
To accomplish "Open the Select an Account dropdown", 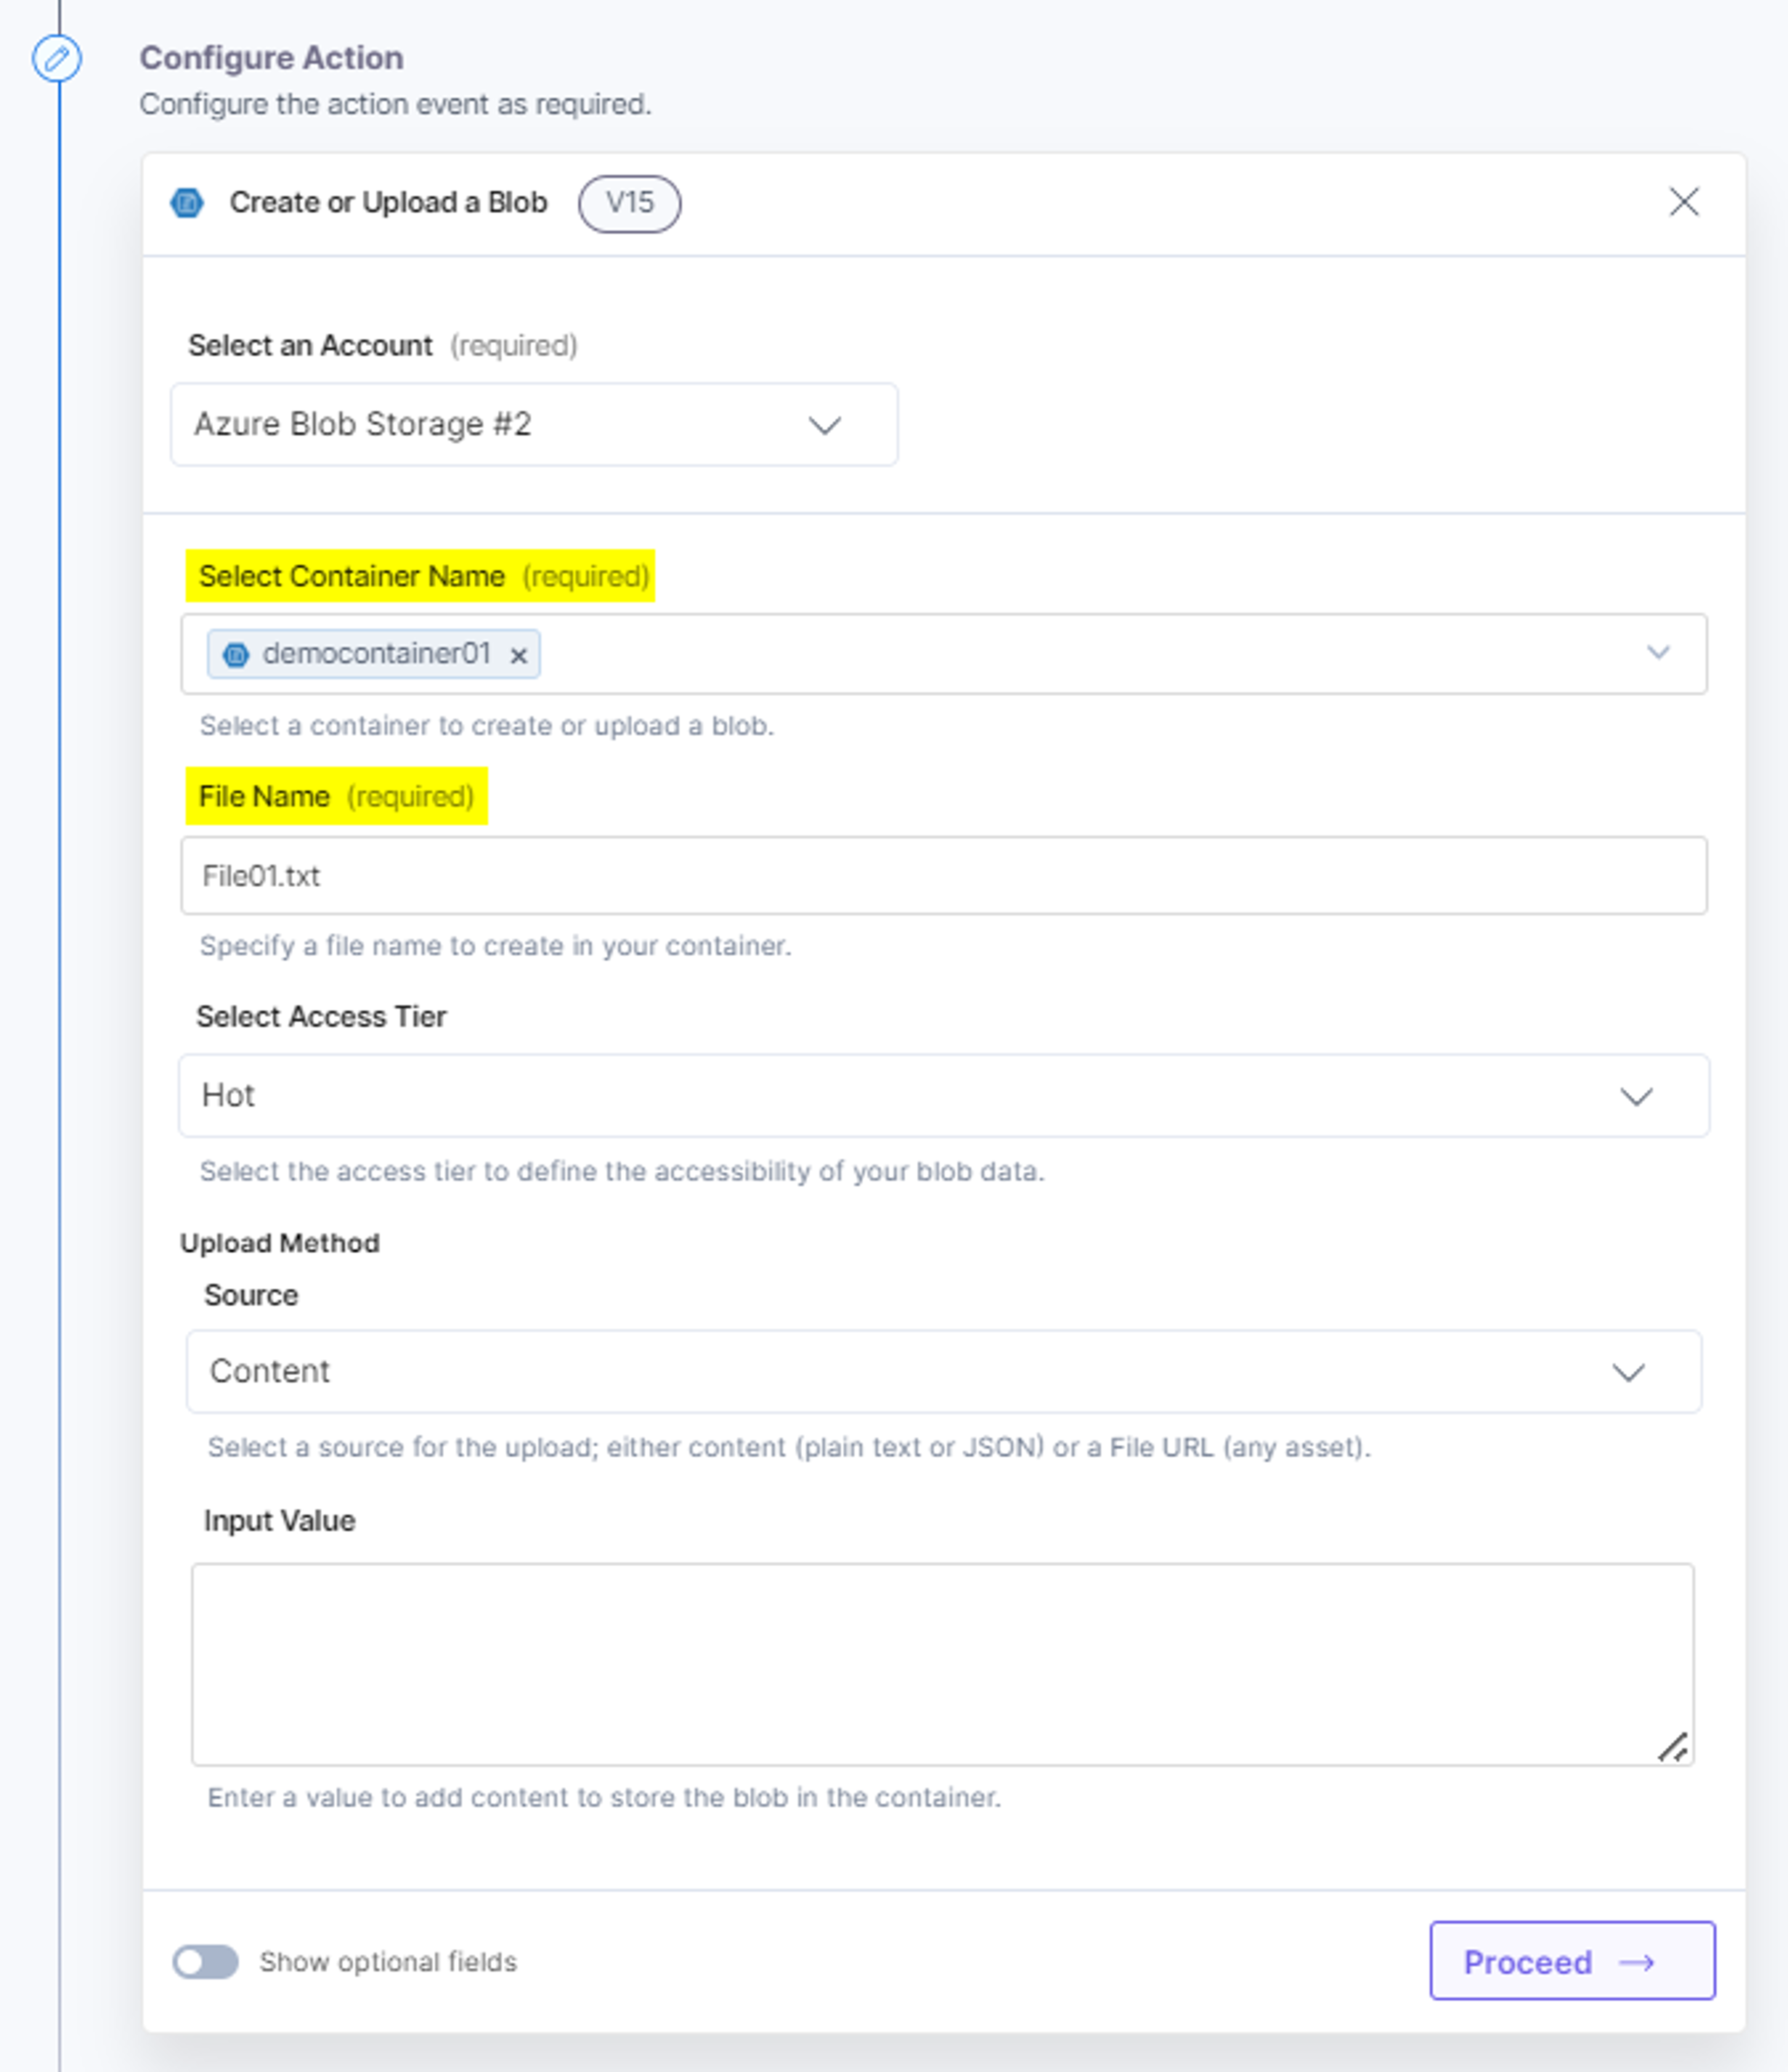I will pos(534,425).
